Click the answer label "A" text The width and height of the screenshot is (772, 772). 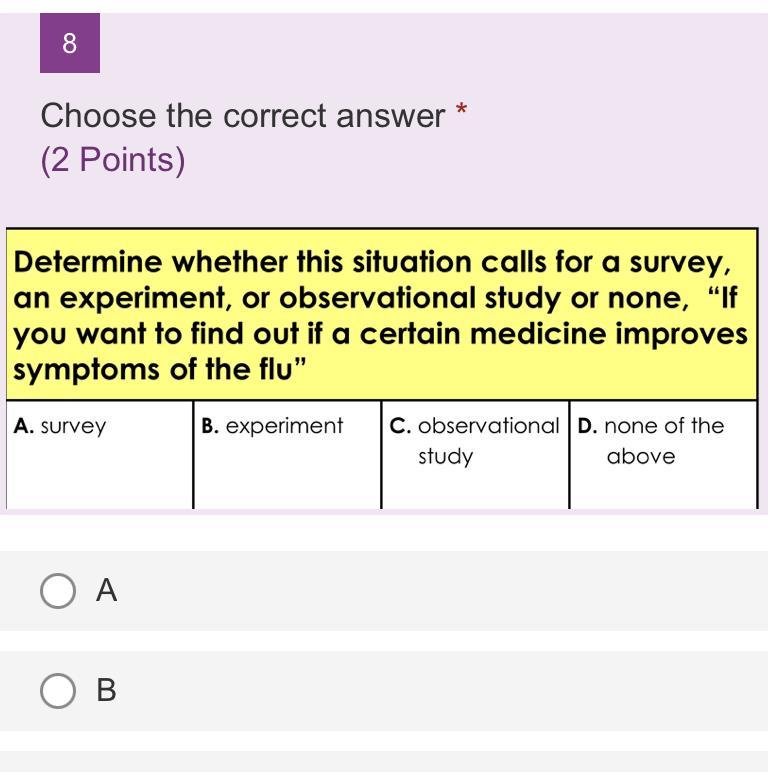click(x=107, y=591)
